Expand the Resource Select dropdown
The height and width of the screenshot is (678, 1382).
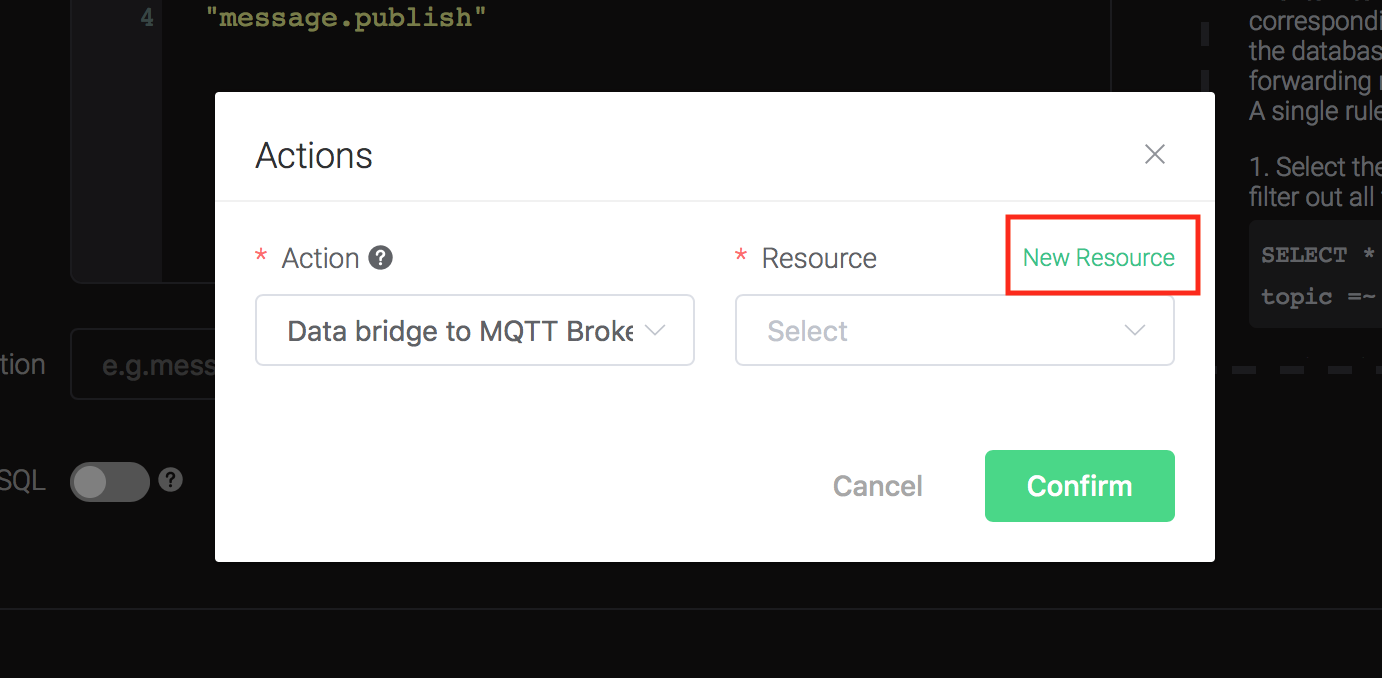[x=955, y=330]
